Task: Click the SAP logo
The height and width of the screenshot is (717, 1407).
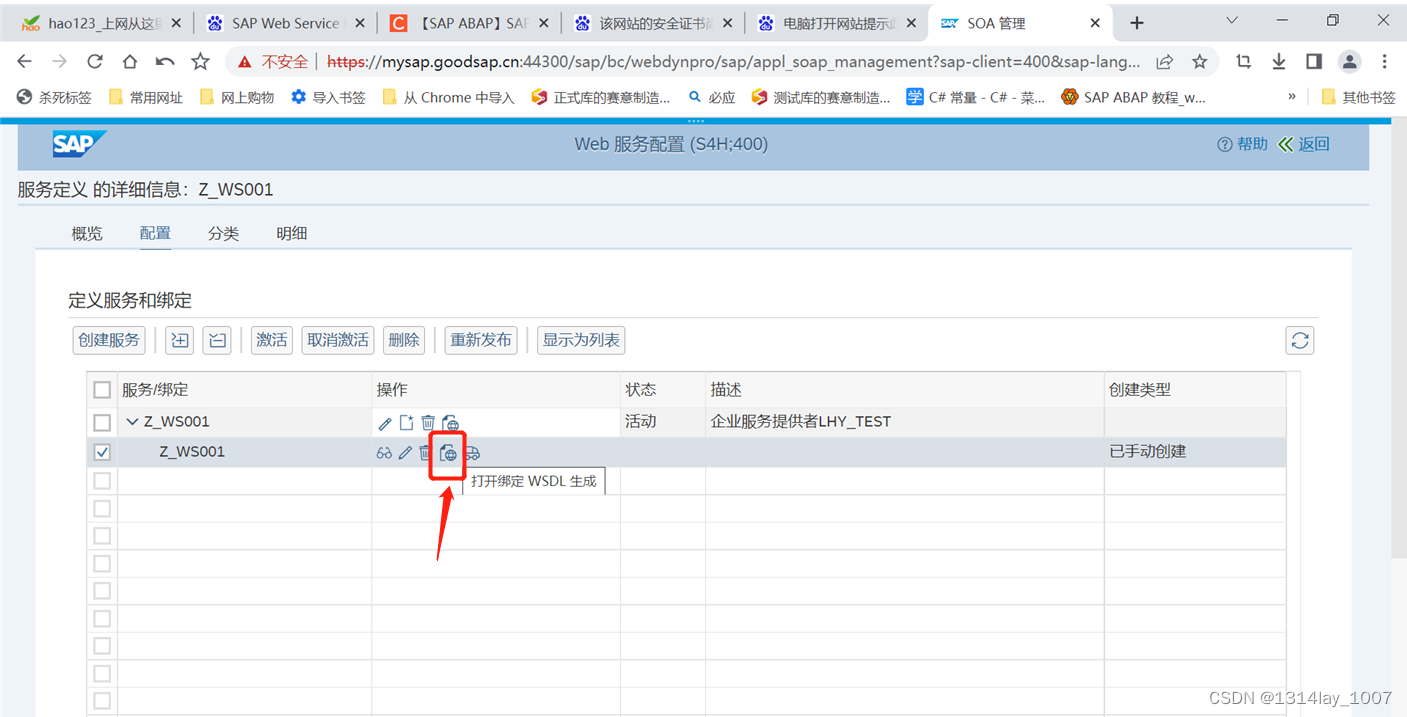Action: (79, 144)
